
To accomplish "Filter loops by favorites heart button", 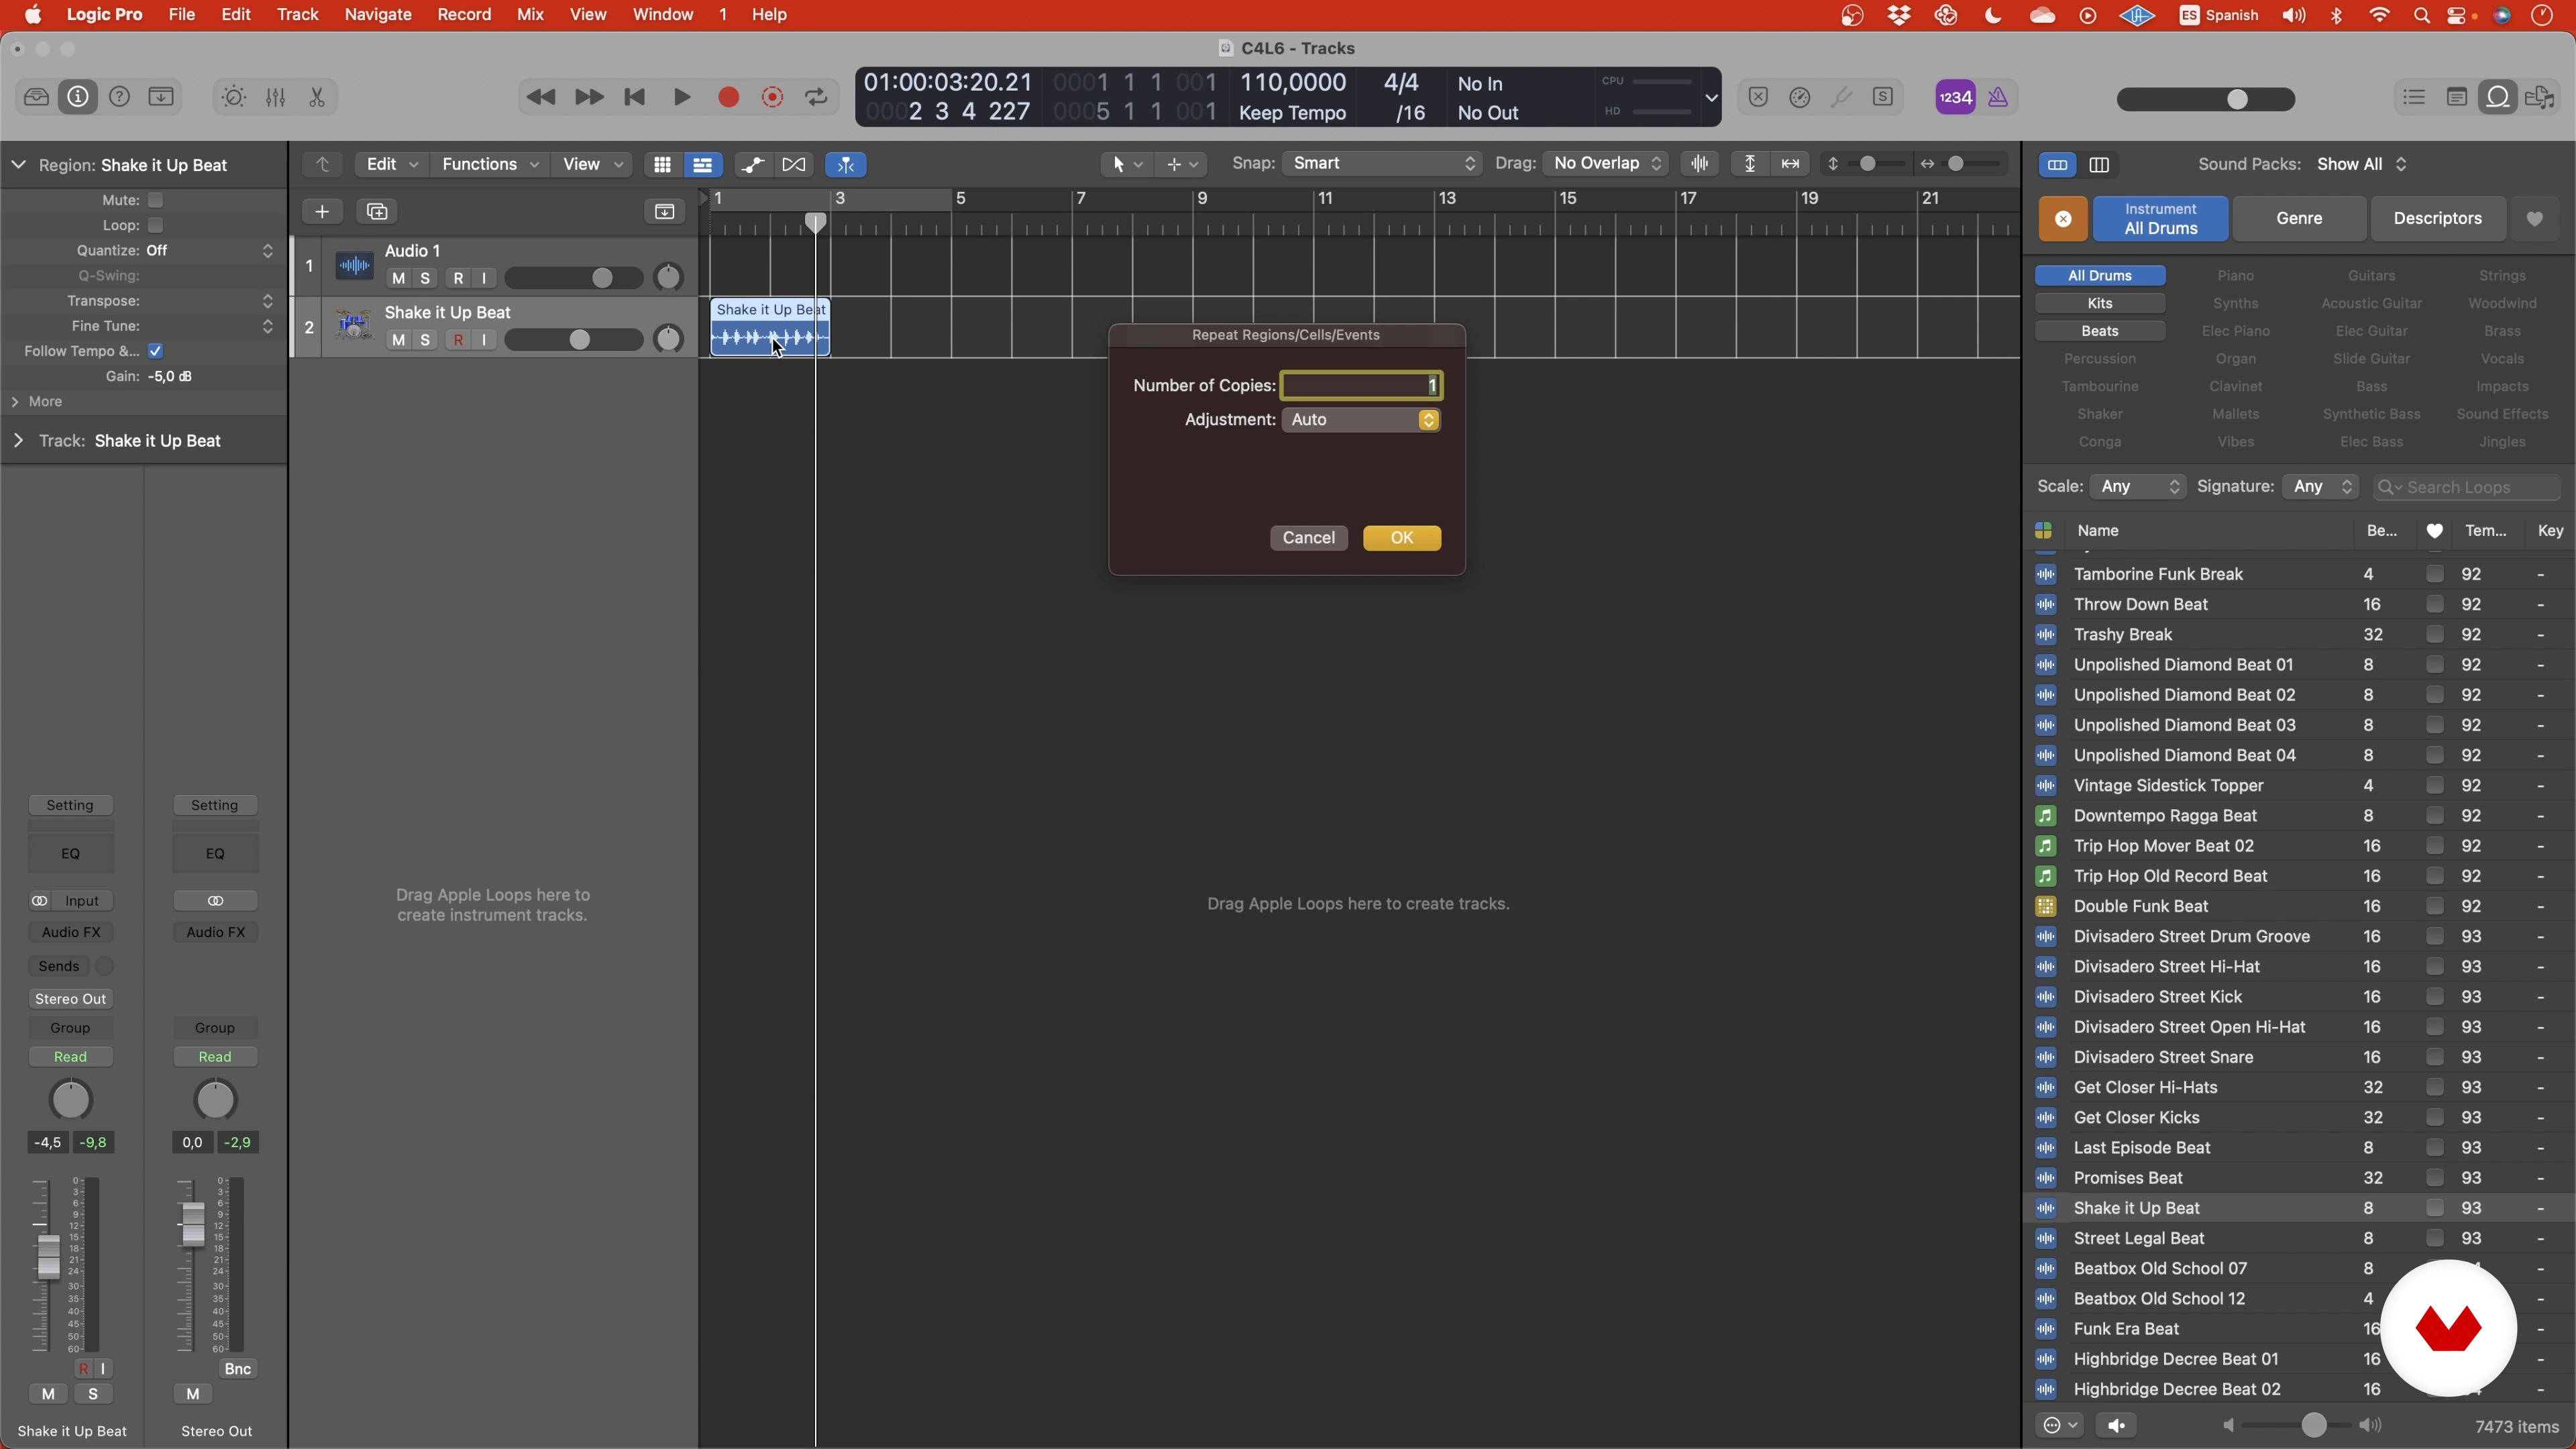I will [2535, 218].
